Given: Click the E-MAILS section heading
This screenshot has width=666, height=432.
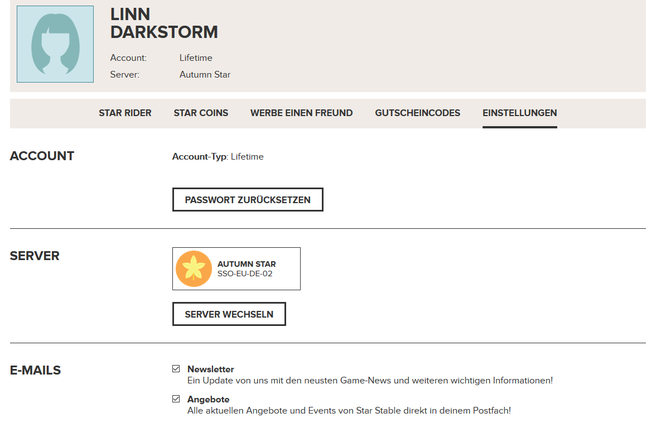Looking at the screenshot, I should [x=36, y=370].
